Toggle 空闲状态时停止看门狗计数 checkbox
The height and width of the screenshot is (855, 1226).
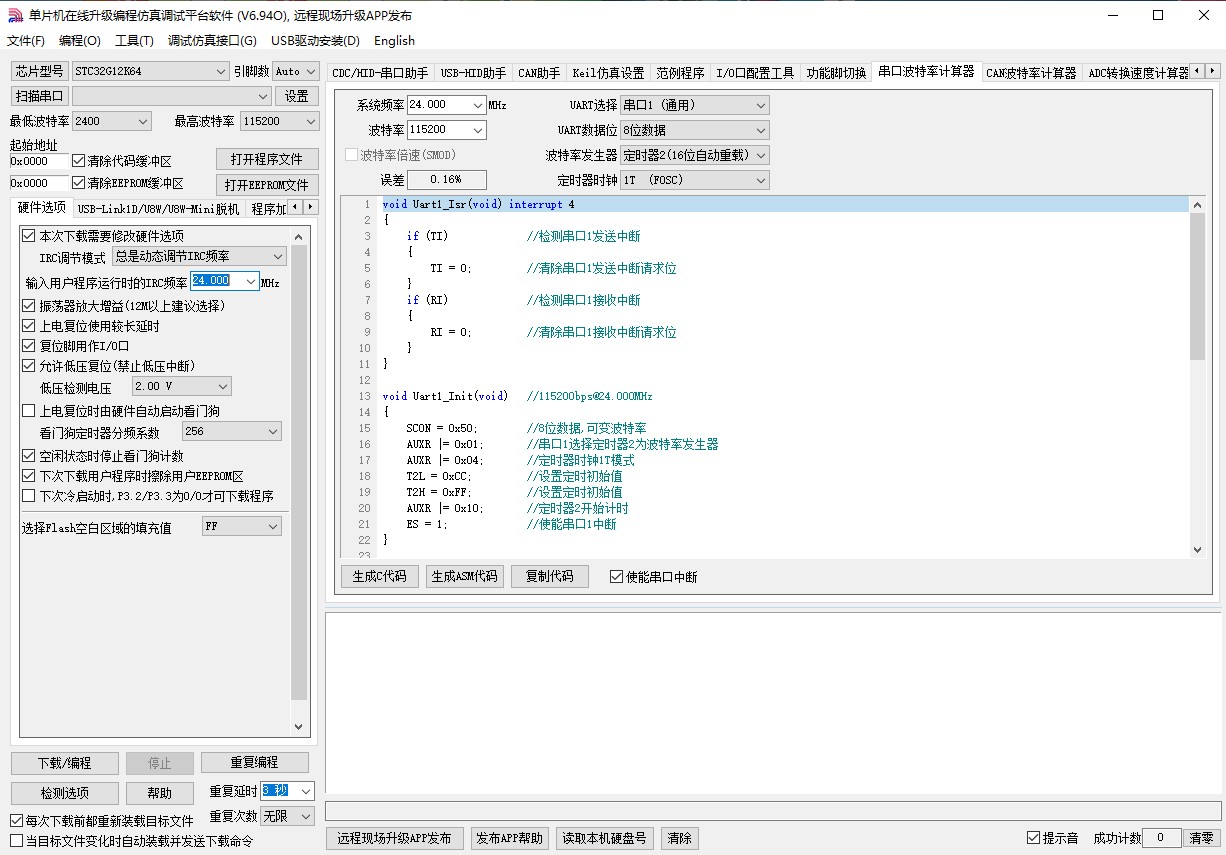(x=29, y=456)
